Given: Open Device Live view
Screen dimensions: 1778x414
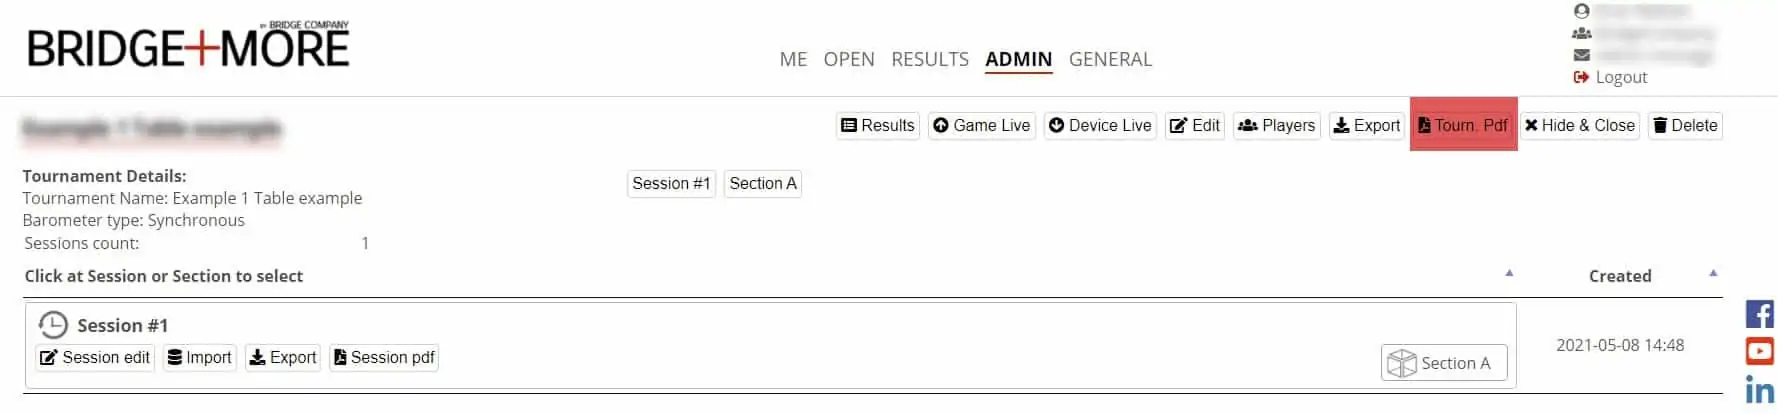Looking at the screenshot, I should pyautogui.click(x=1100, y=125).
